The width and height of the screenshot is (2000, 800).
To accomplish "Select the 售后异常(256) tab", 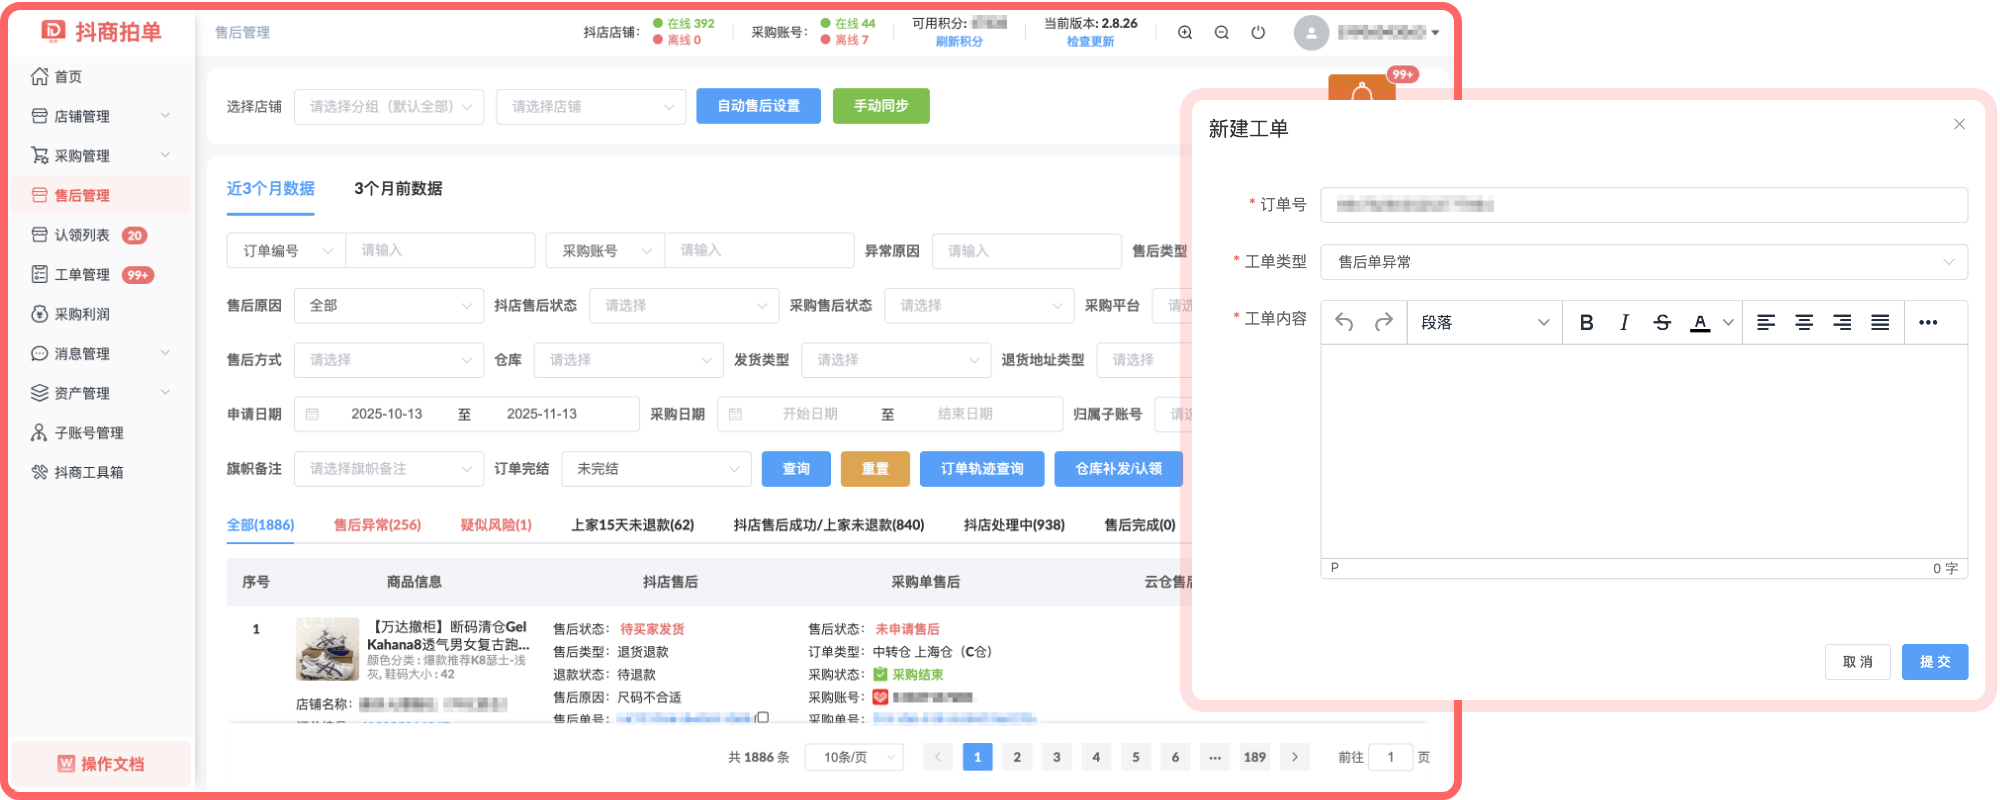I will pyautogui.click(x=377, y=525).
